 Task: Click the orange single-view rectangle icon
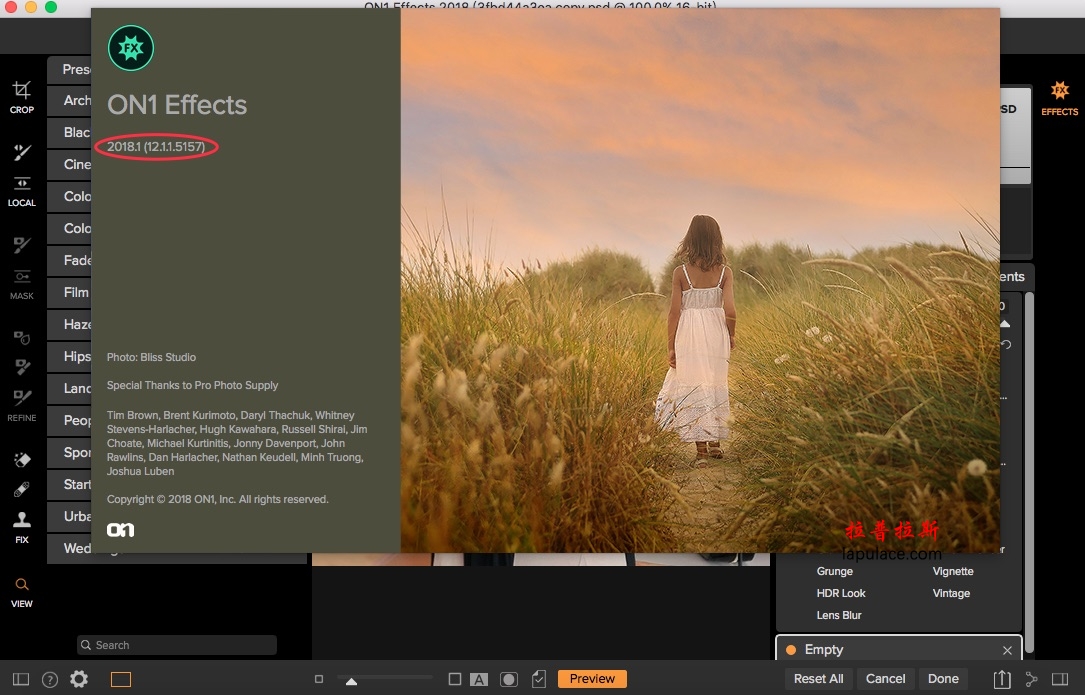point(120,679)
